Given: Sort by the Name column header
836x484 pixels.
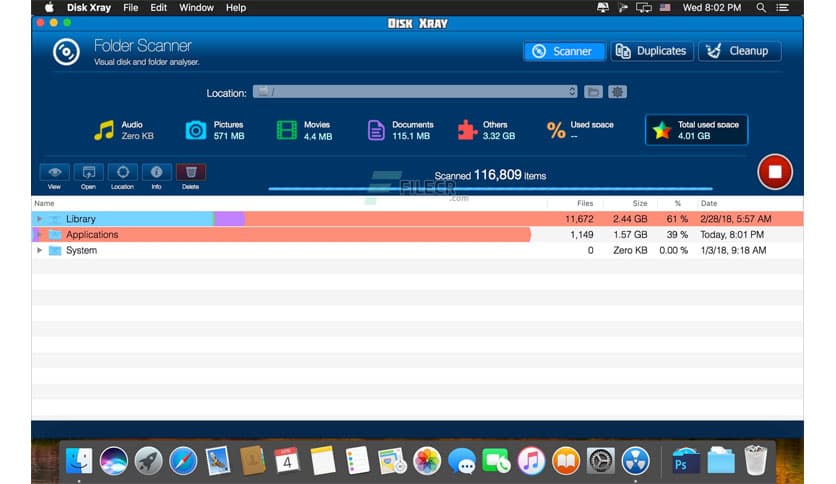Looking at the screenshot, I should (x=44, y=203).
